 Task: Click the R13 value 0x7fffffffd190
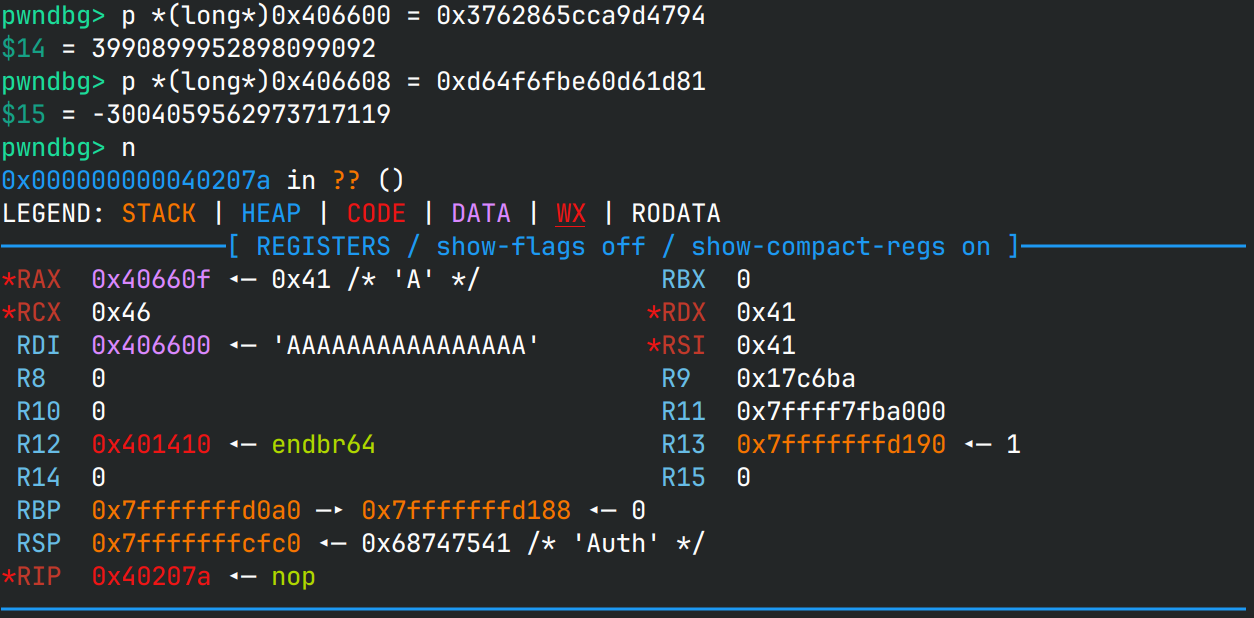point(841,444)
